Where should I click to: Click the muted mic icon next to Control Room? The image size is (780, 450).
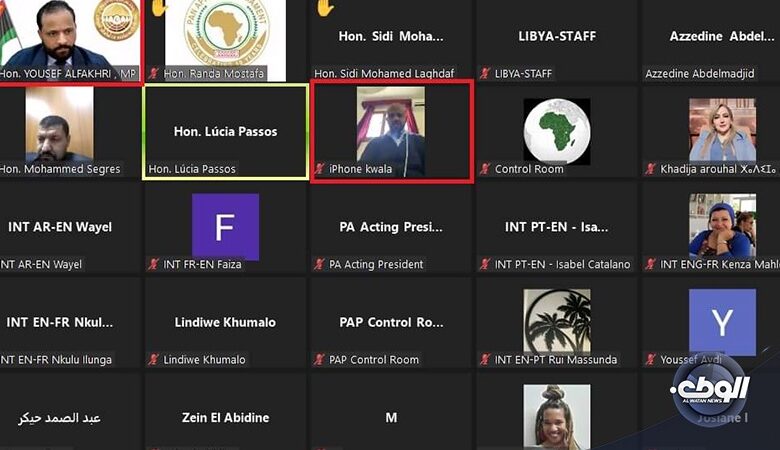pyautogui.click(x=485, y=169)
